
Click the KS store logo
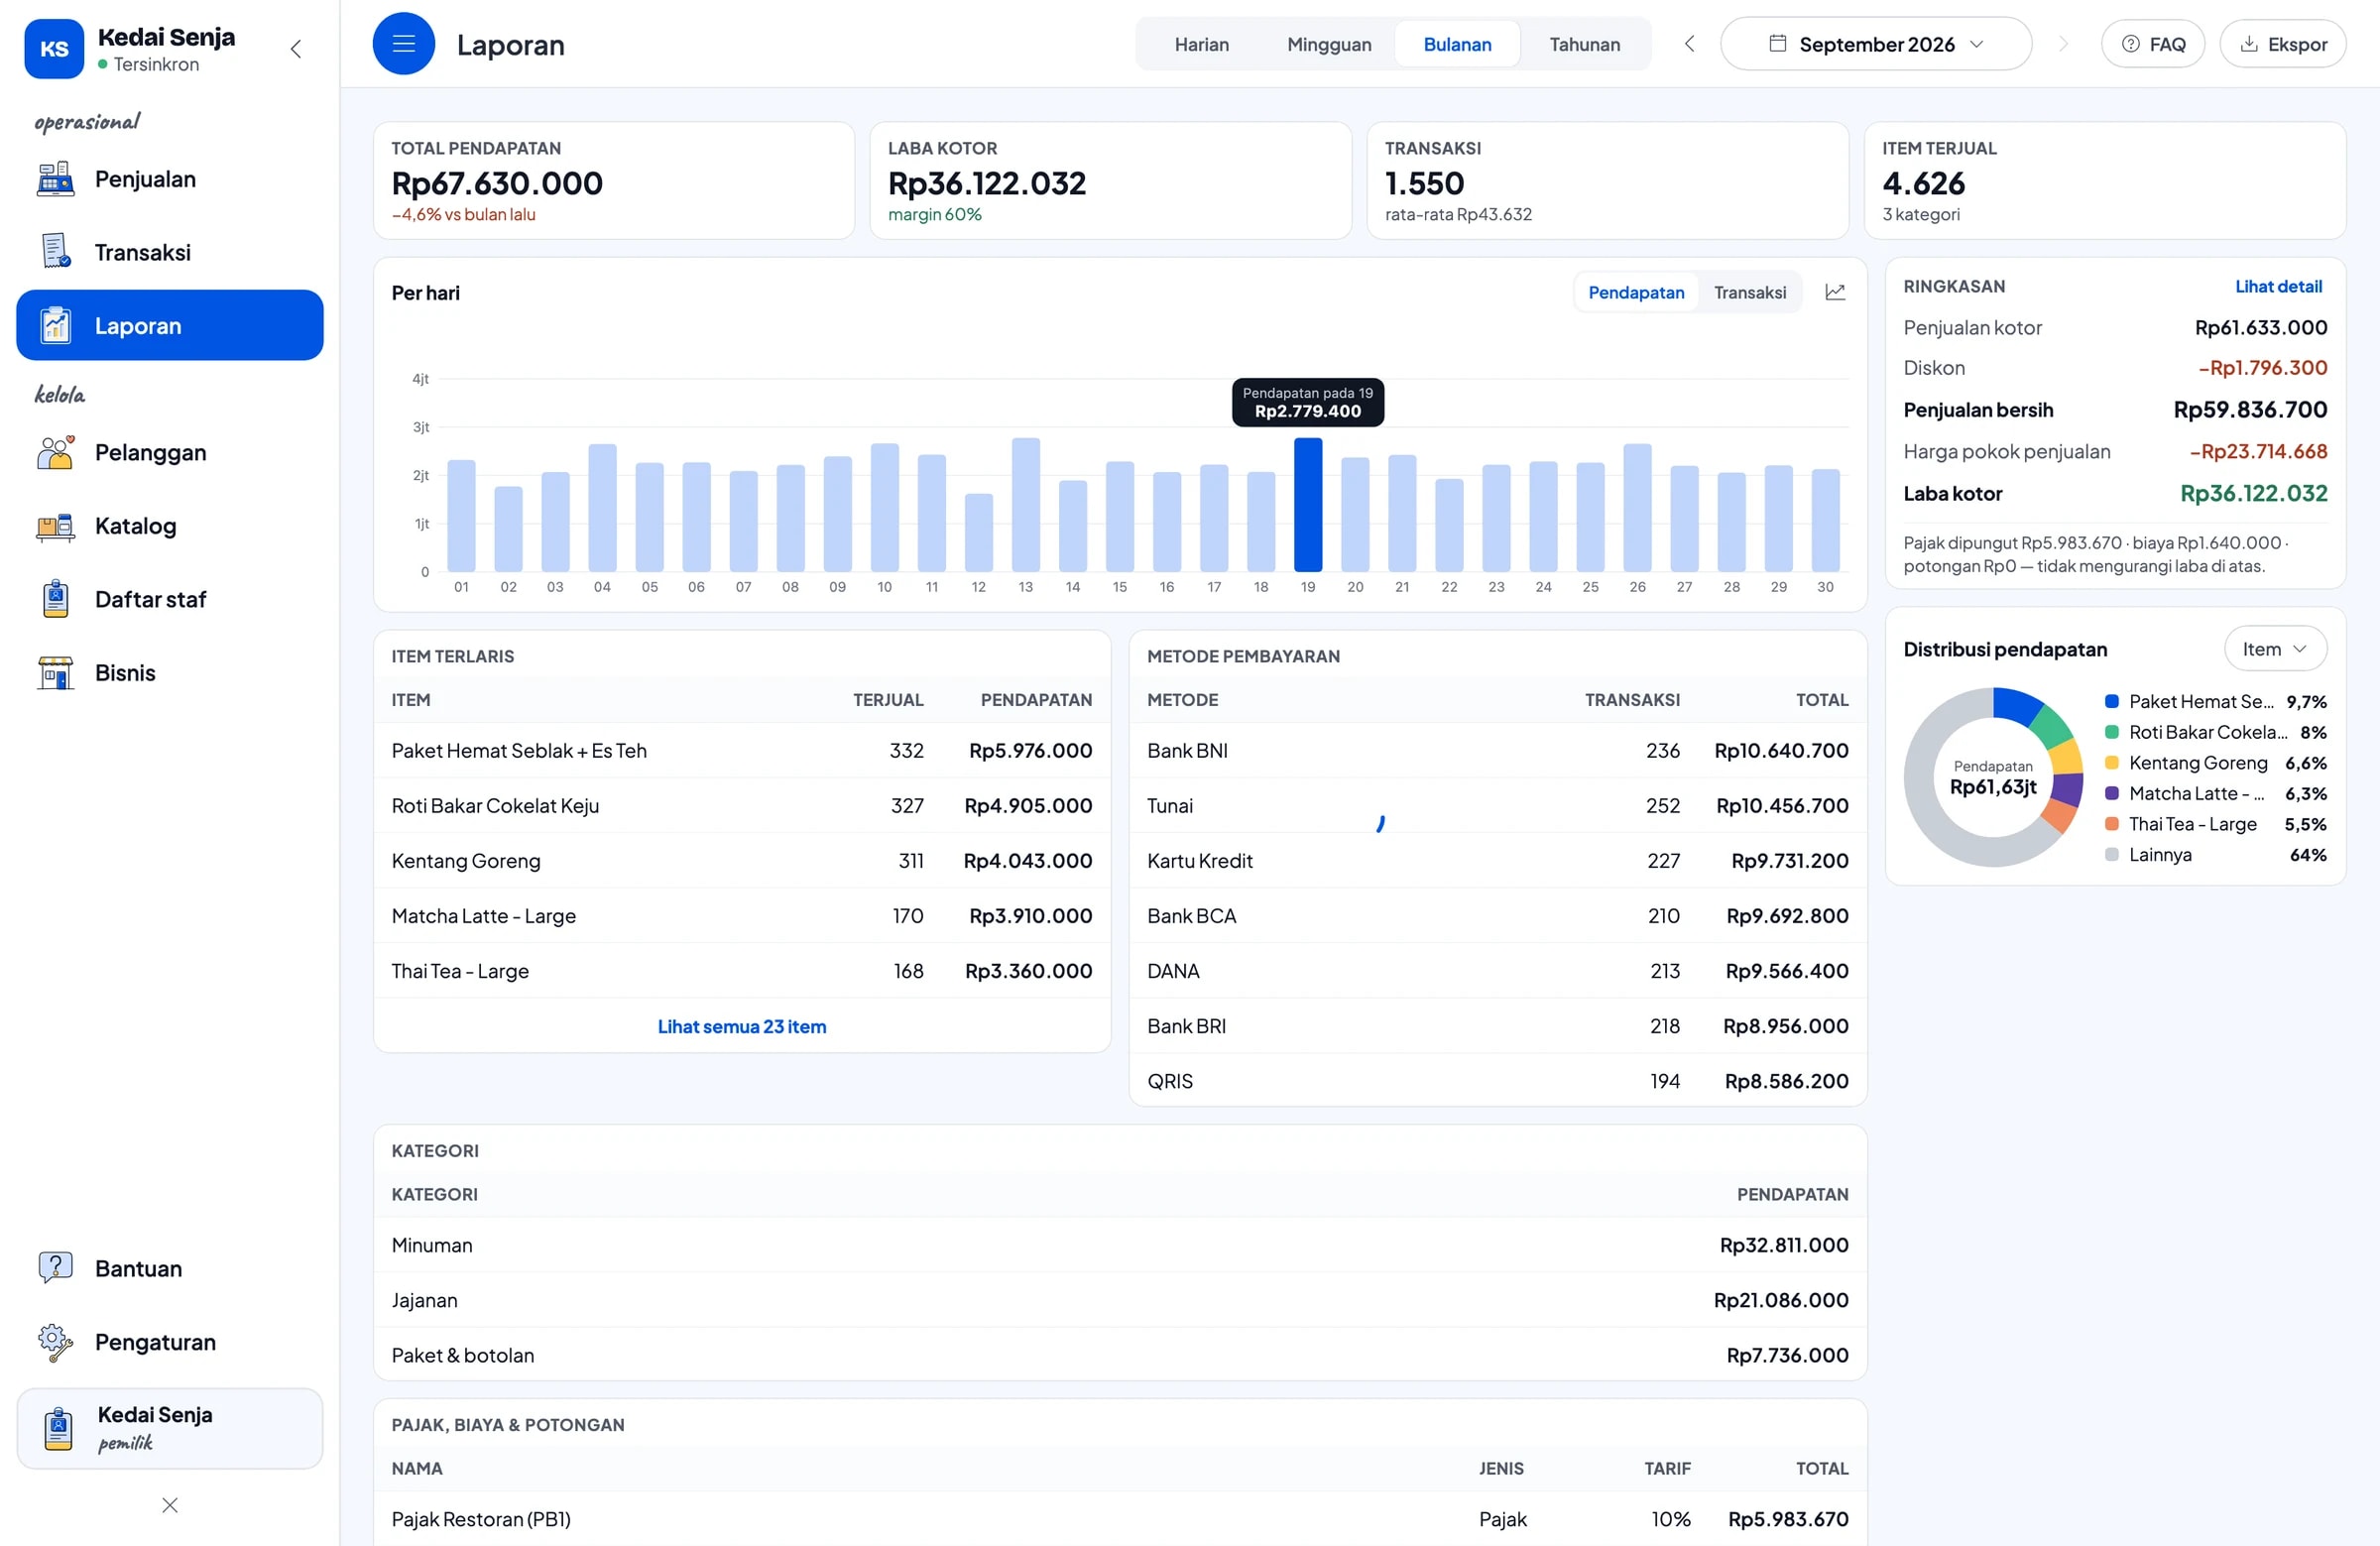click(54, 49)
